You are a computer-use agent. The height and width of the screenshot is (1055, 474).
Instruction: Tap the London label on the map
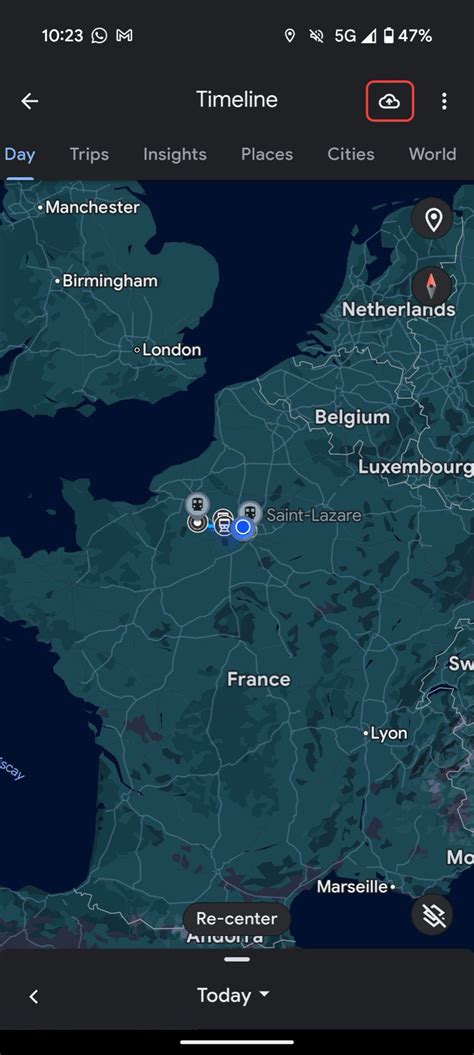(x=172, y=350)
